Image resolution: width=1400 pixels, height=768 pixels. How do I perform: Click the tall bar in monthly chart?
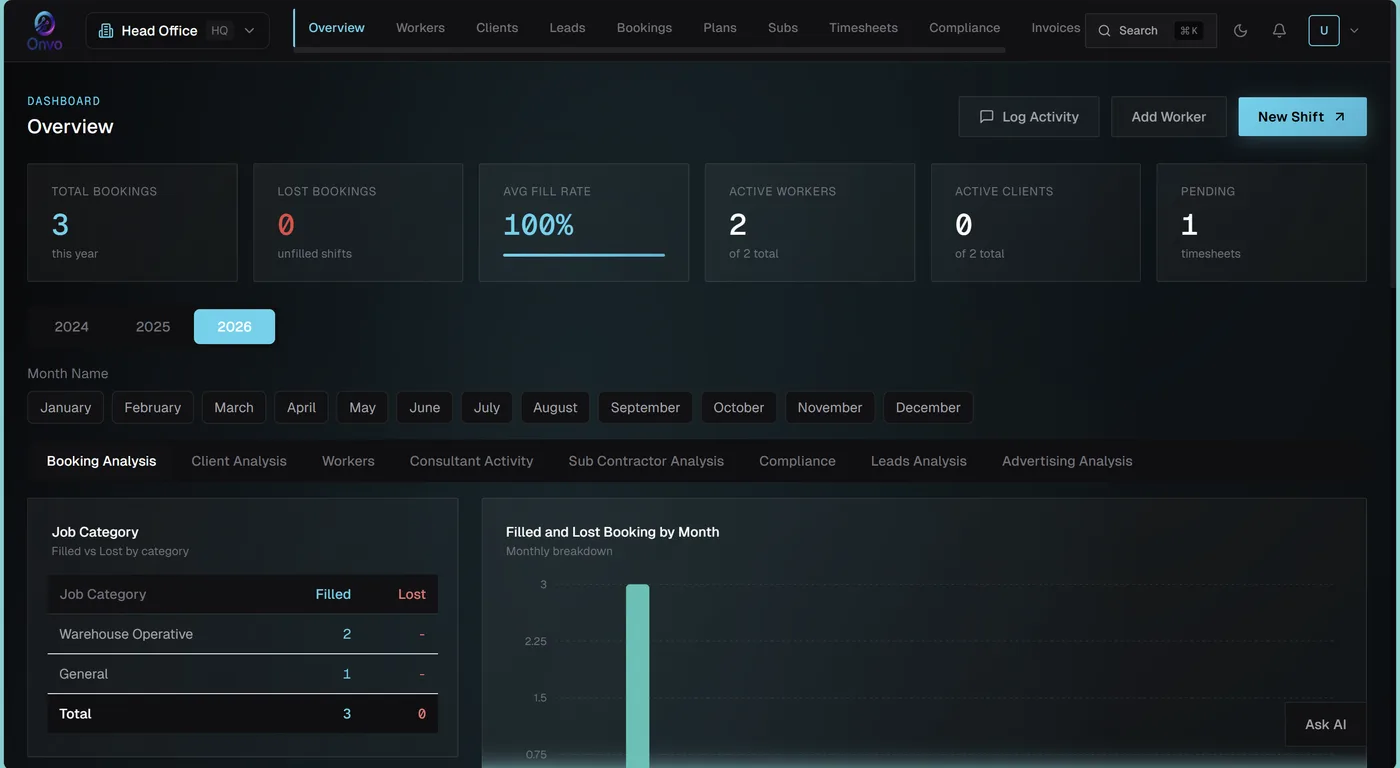point(638,676)
